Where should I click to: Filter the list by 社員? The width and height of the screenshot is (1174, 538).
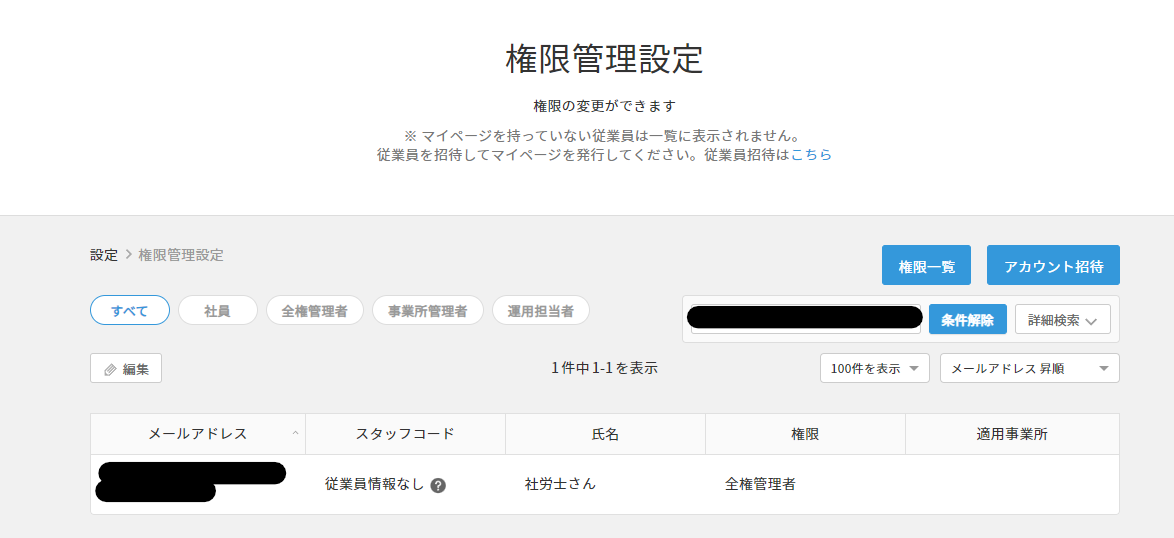click(217, 311)
